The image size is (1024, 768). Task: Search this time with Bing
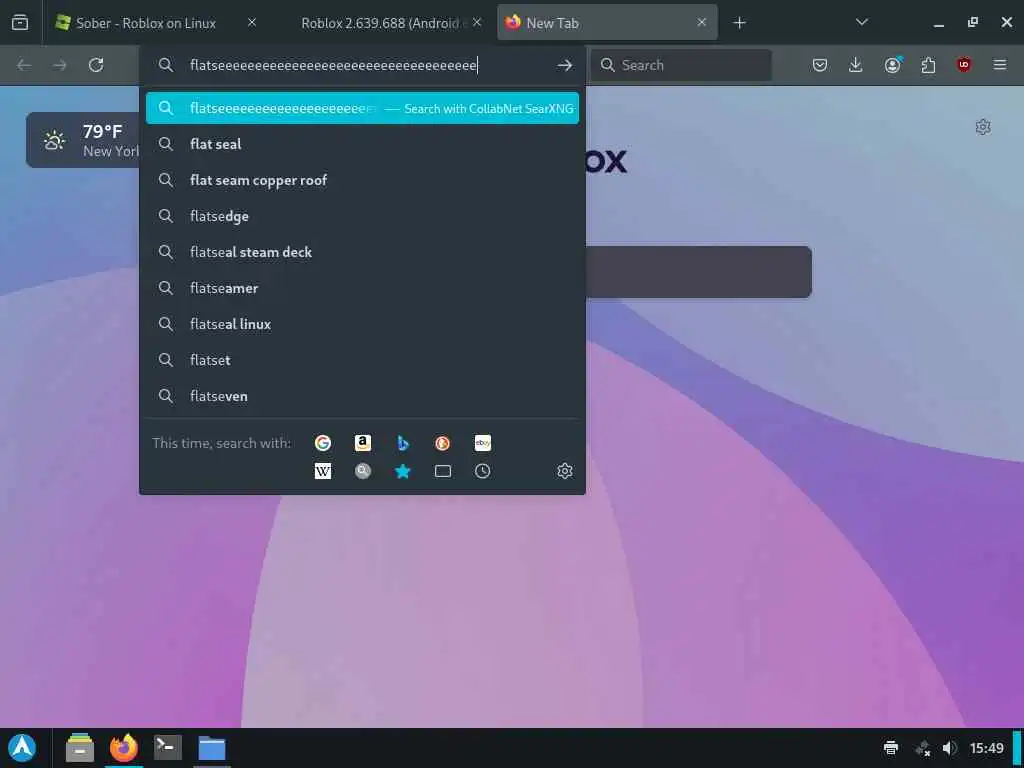pyautogui.click(x=403, y=443)
